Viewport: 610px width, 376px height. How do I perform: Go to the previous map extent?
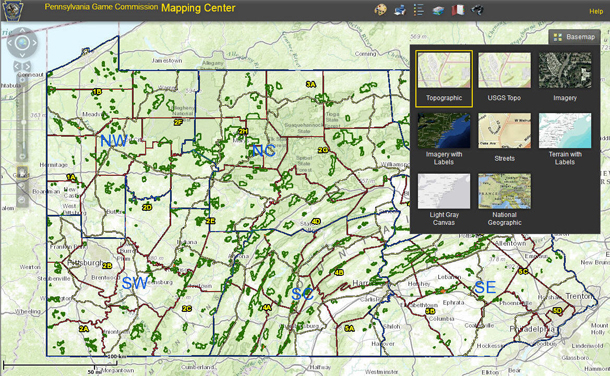pos(17,66)
